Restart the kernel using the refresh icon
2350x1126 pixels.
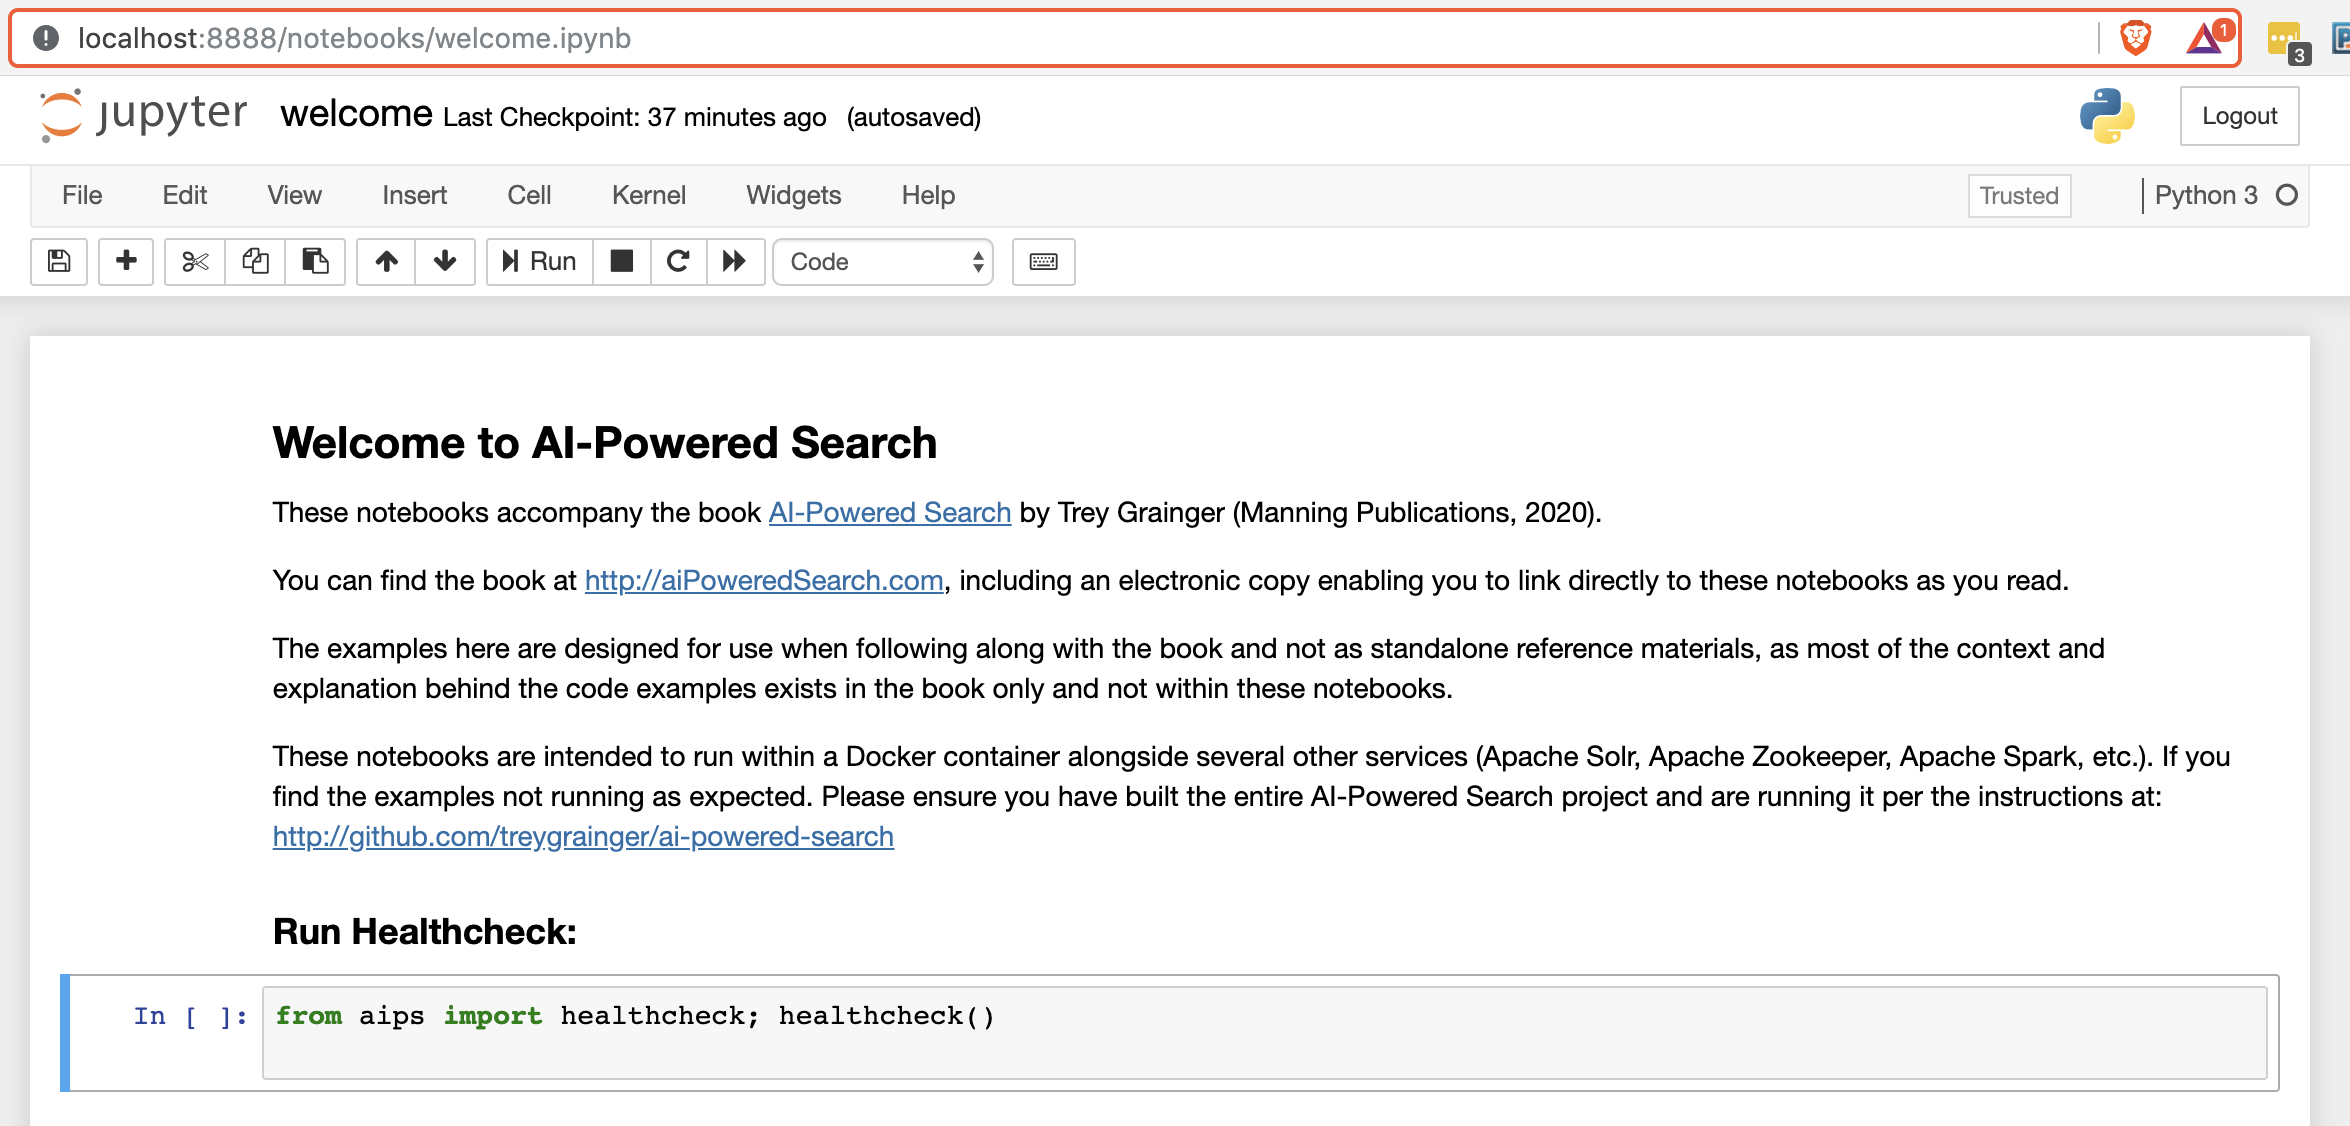click(x=678, y=261)
